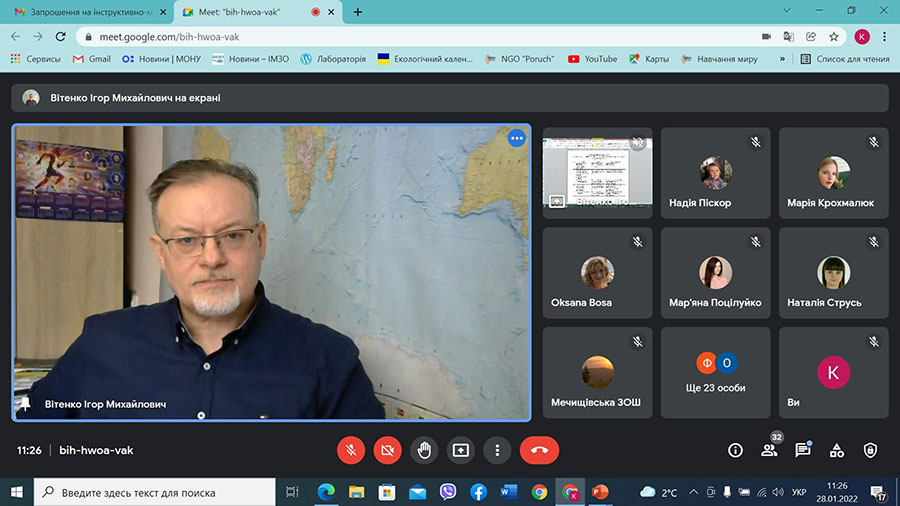
Task: Open Список для чтения reading list
Action: (x=845, y=59)
